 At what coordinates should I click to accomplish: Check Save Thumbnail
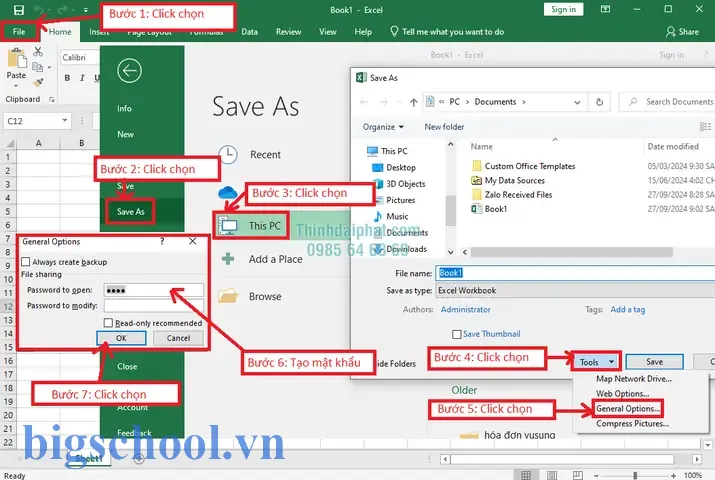click(x=456, y=334)
